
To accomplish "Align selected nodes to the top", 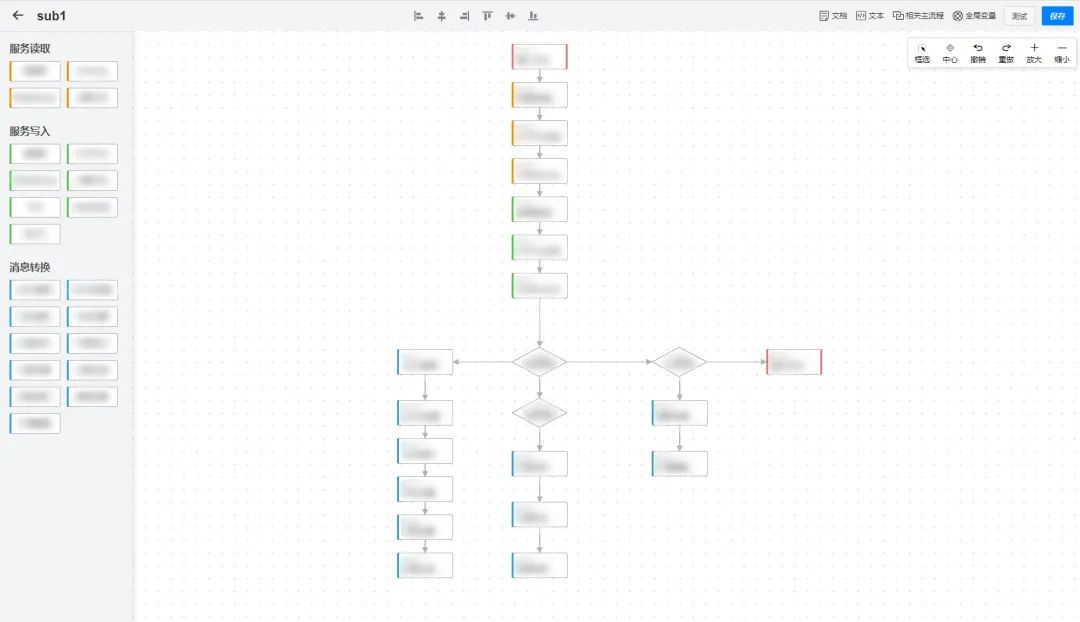I will click(488, 16).
